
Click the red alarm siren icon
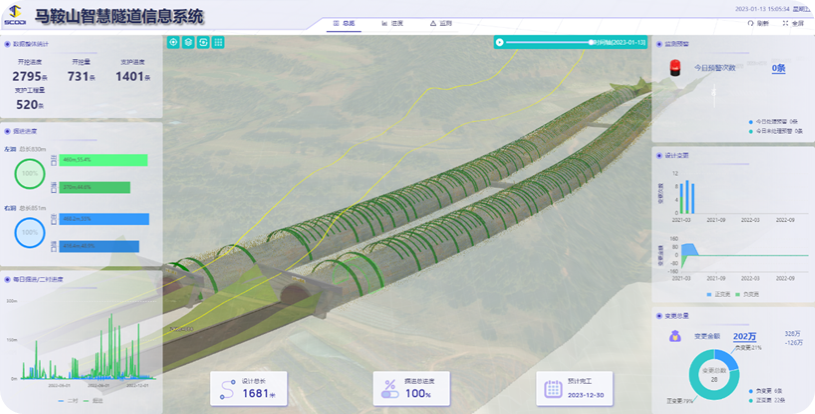click(674, 68)
